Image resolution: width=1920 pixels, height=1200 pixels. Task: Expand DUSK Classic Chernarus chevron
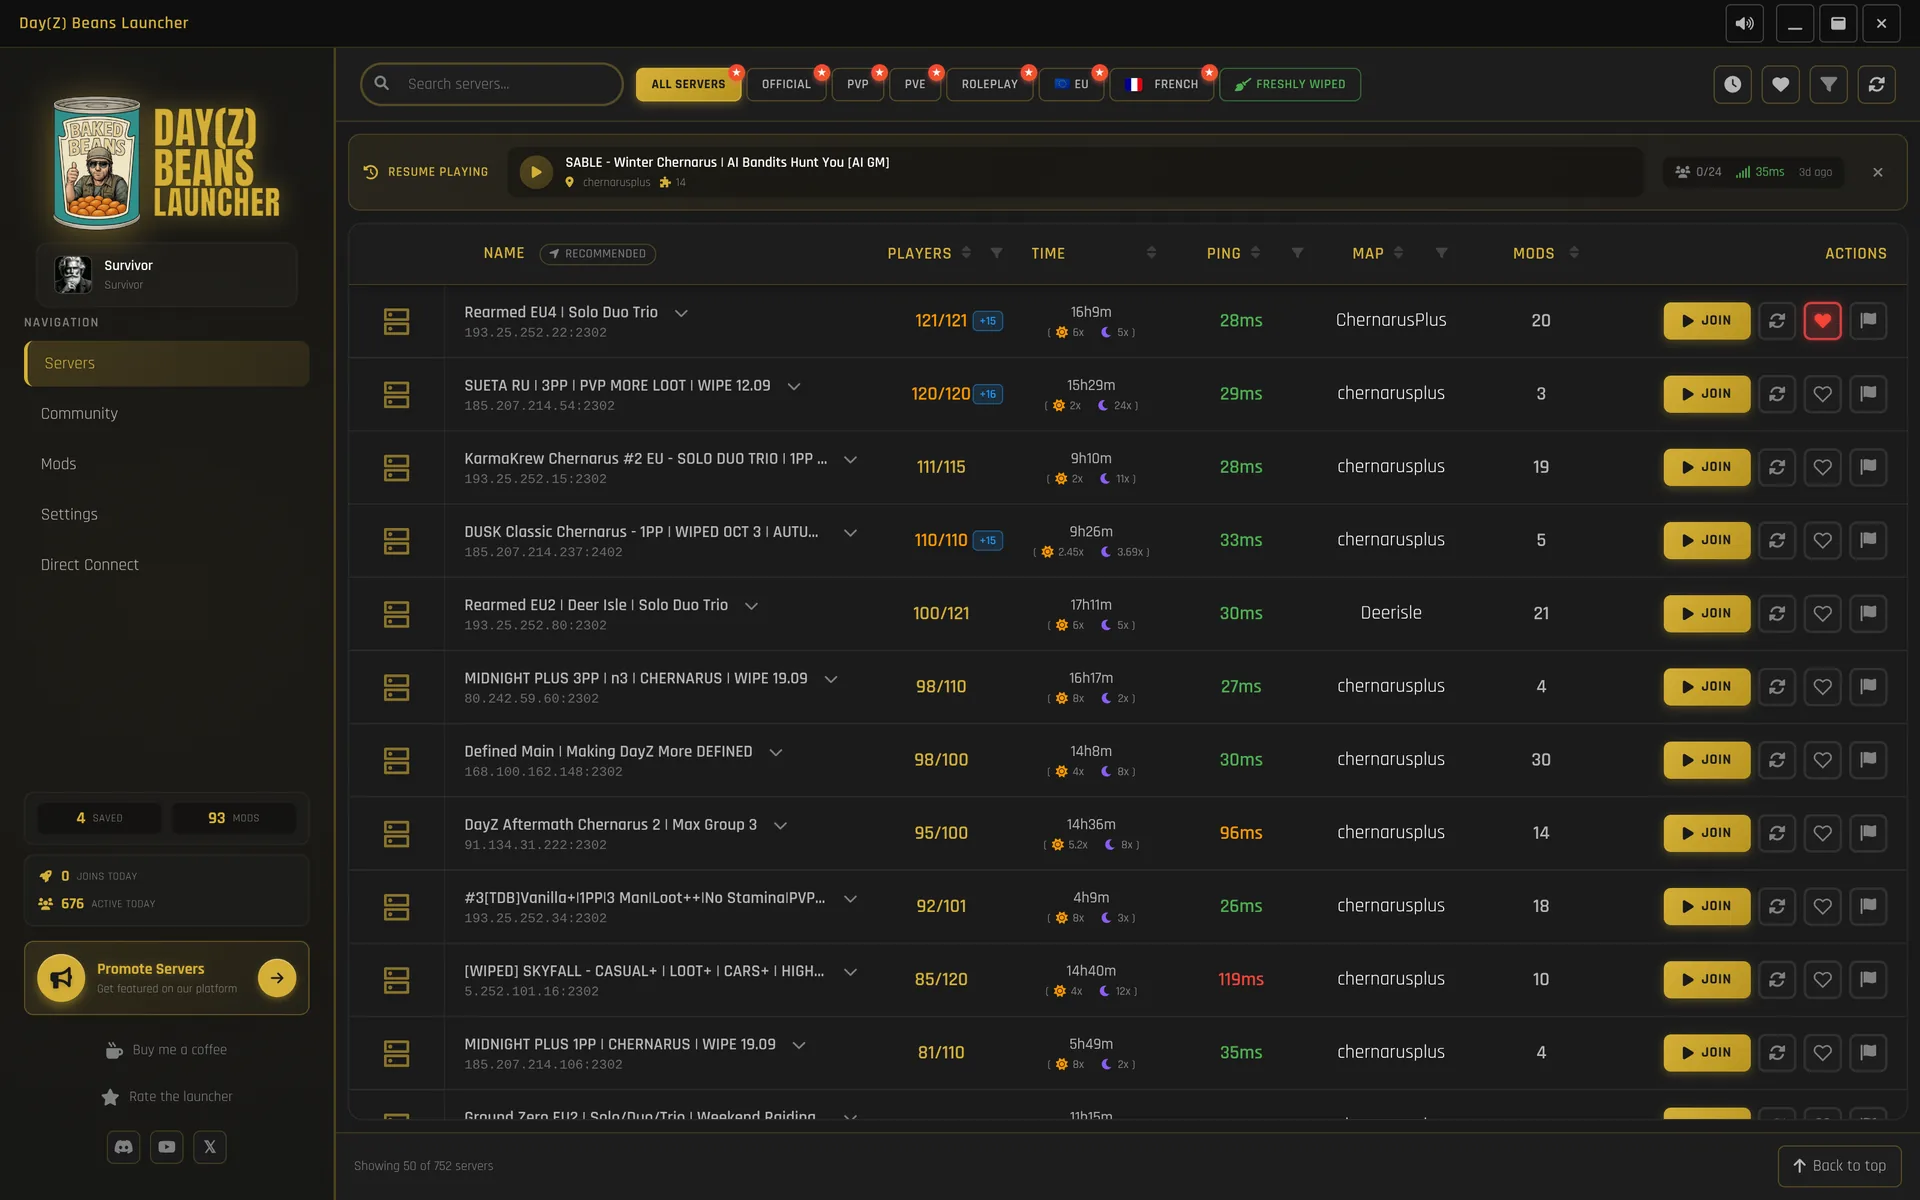pos(850,532)
